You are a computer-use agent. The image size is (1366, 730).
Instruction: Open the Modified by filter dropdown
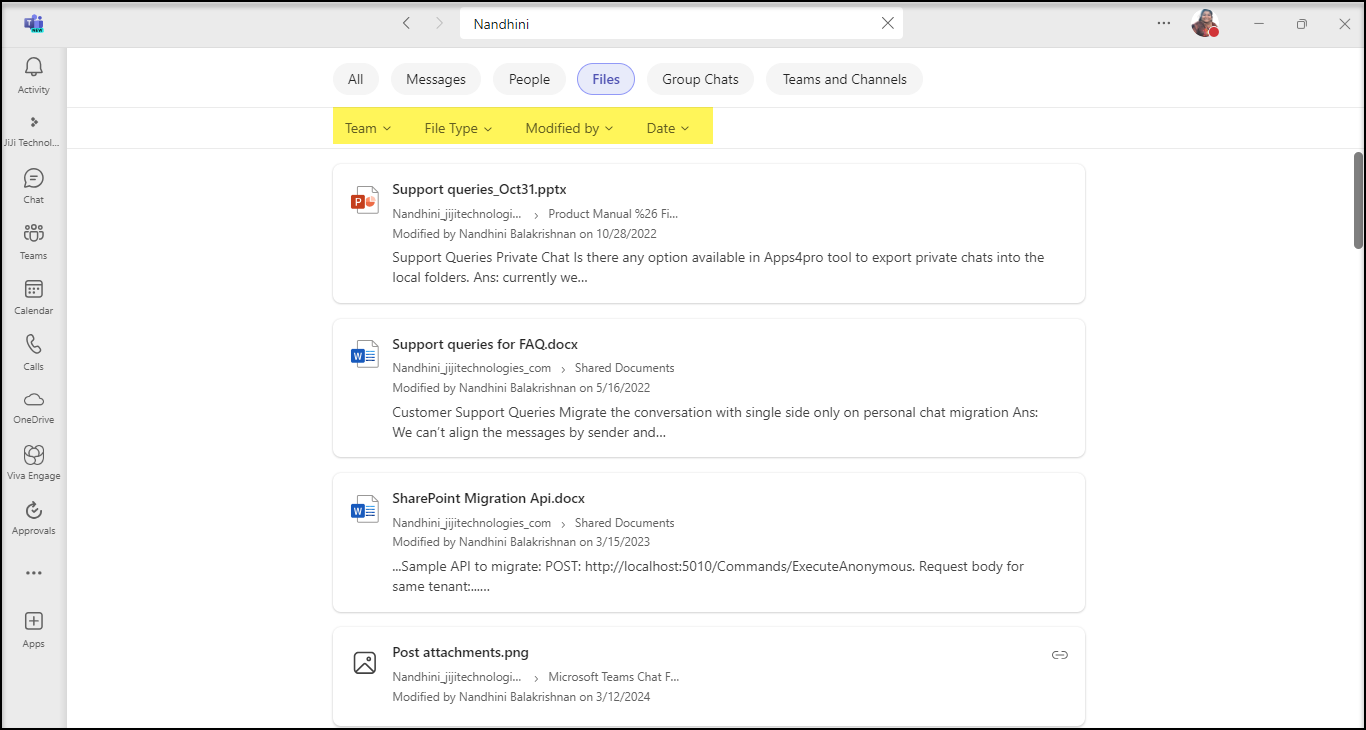point(569,128)
